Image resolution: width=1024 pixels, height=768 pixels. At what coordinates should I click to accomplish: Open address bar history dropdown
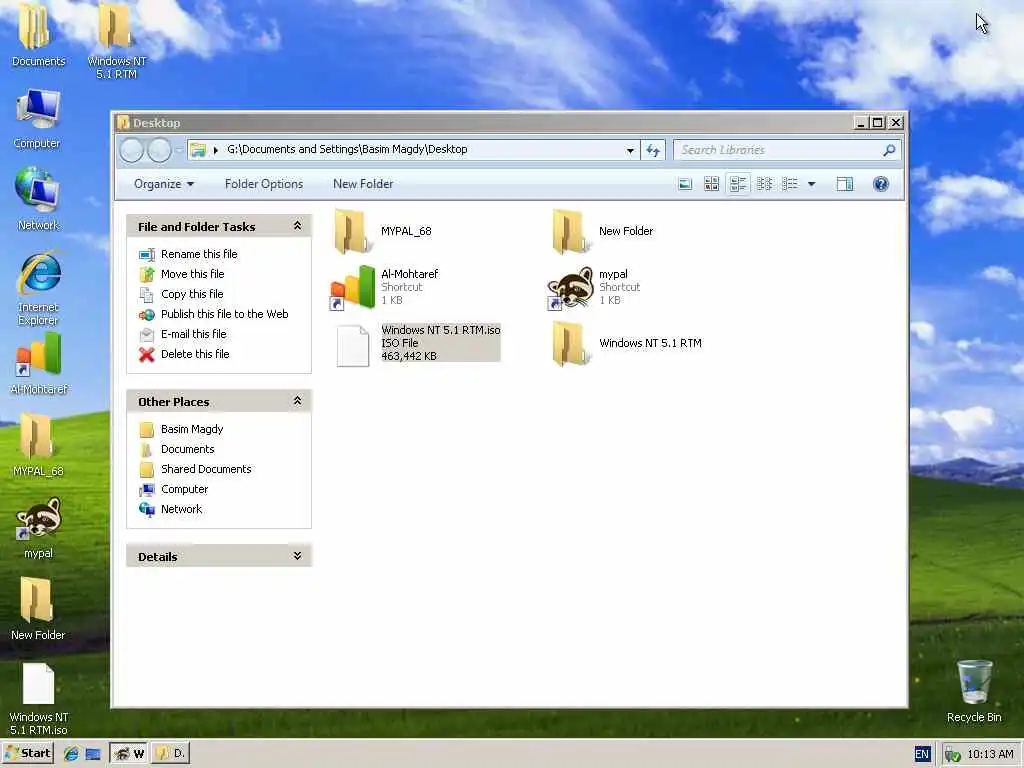(630, 150)
